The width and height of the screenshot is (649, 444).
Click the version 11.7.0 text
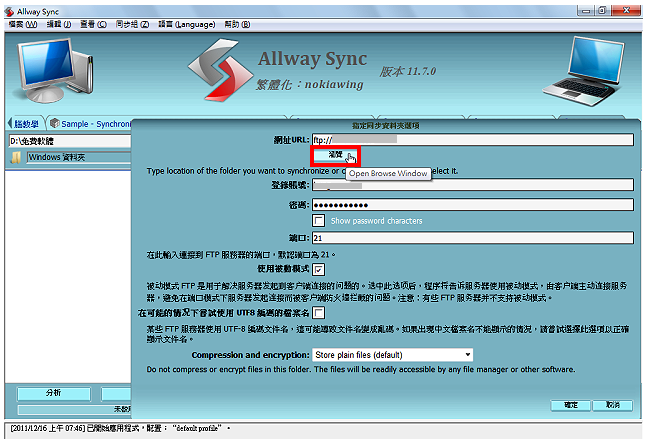pyautogui.click(x=408, y=71)
